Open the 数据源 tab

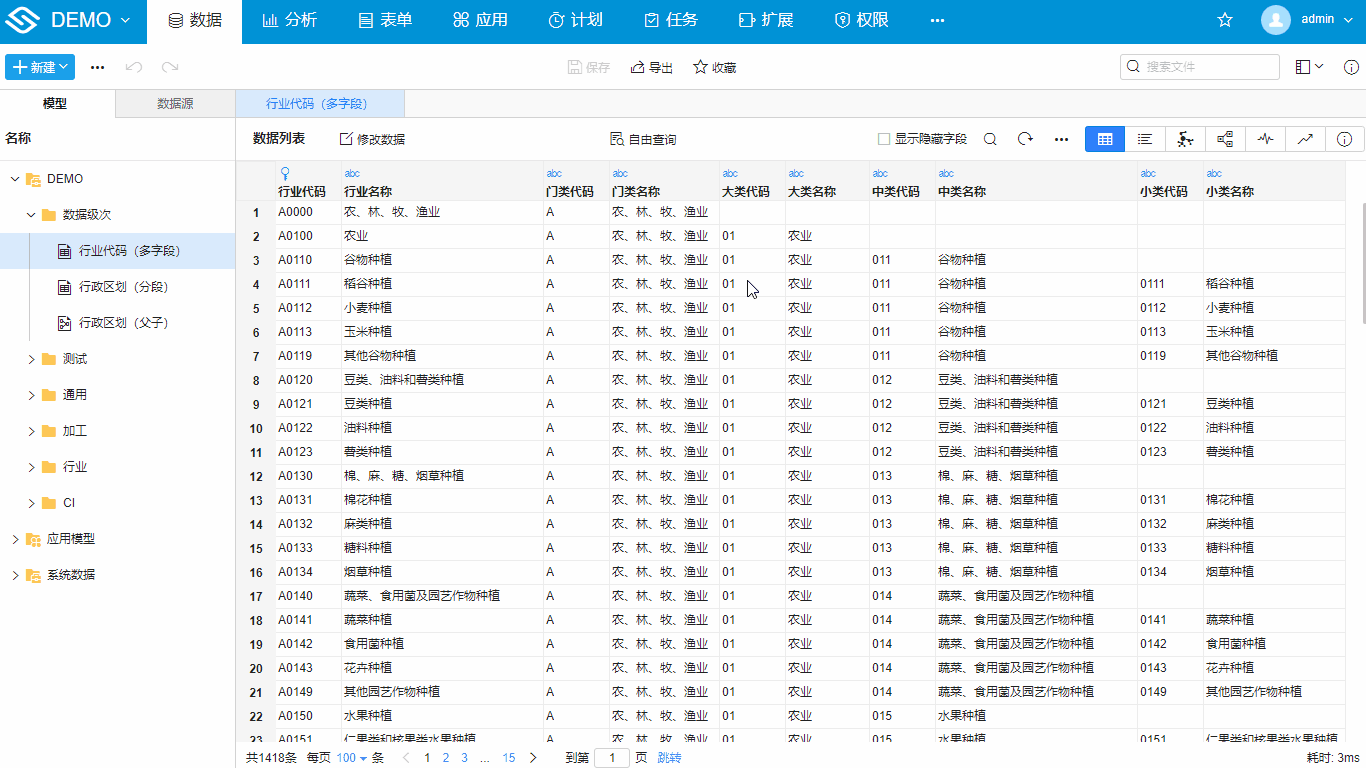click(174, 103)
